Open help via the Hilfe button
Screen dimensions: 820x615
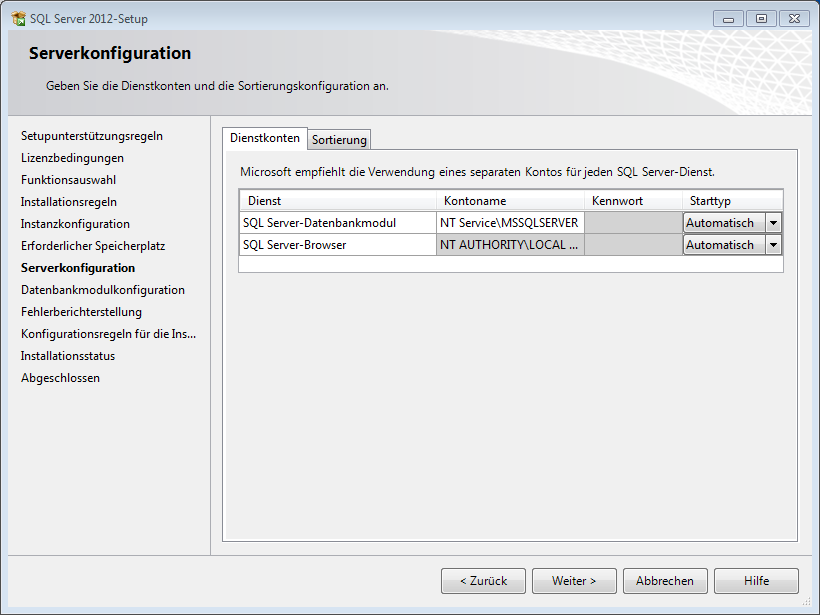pyautogui.click(x=756, y=581)
